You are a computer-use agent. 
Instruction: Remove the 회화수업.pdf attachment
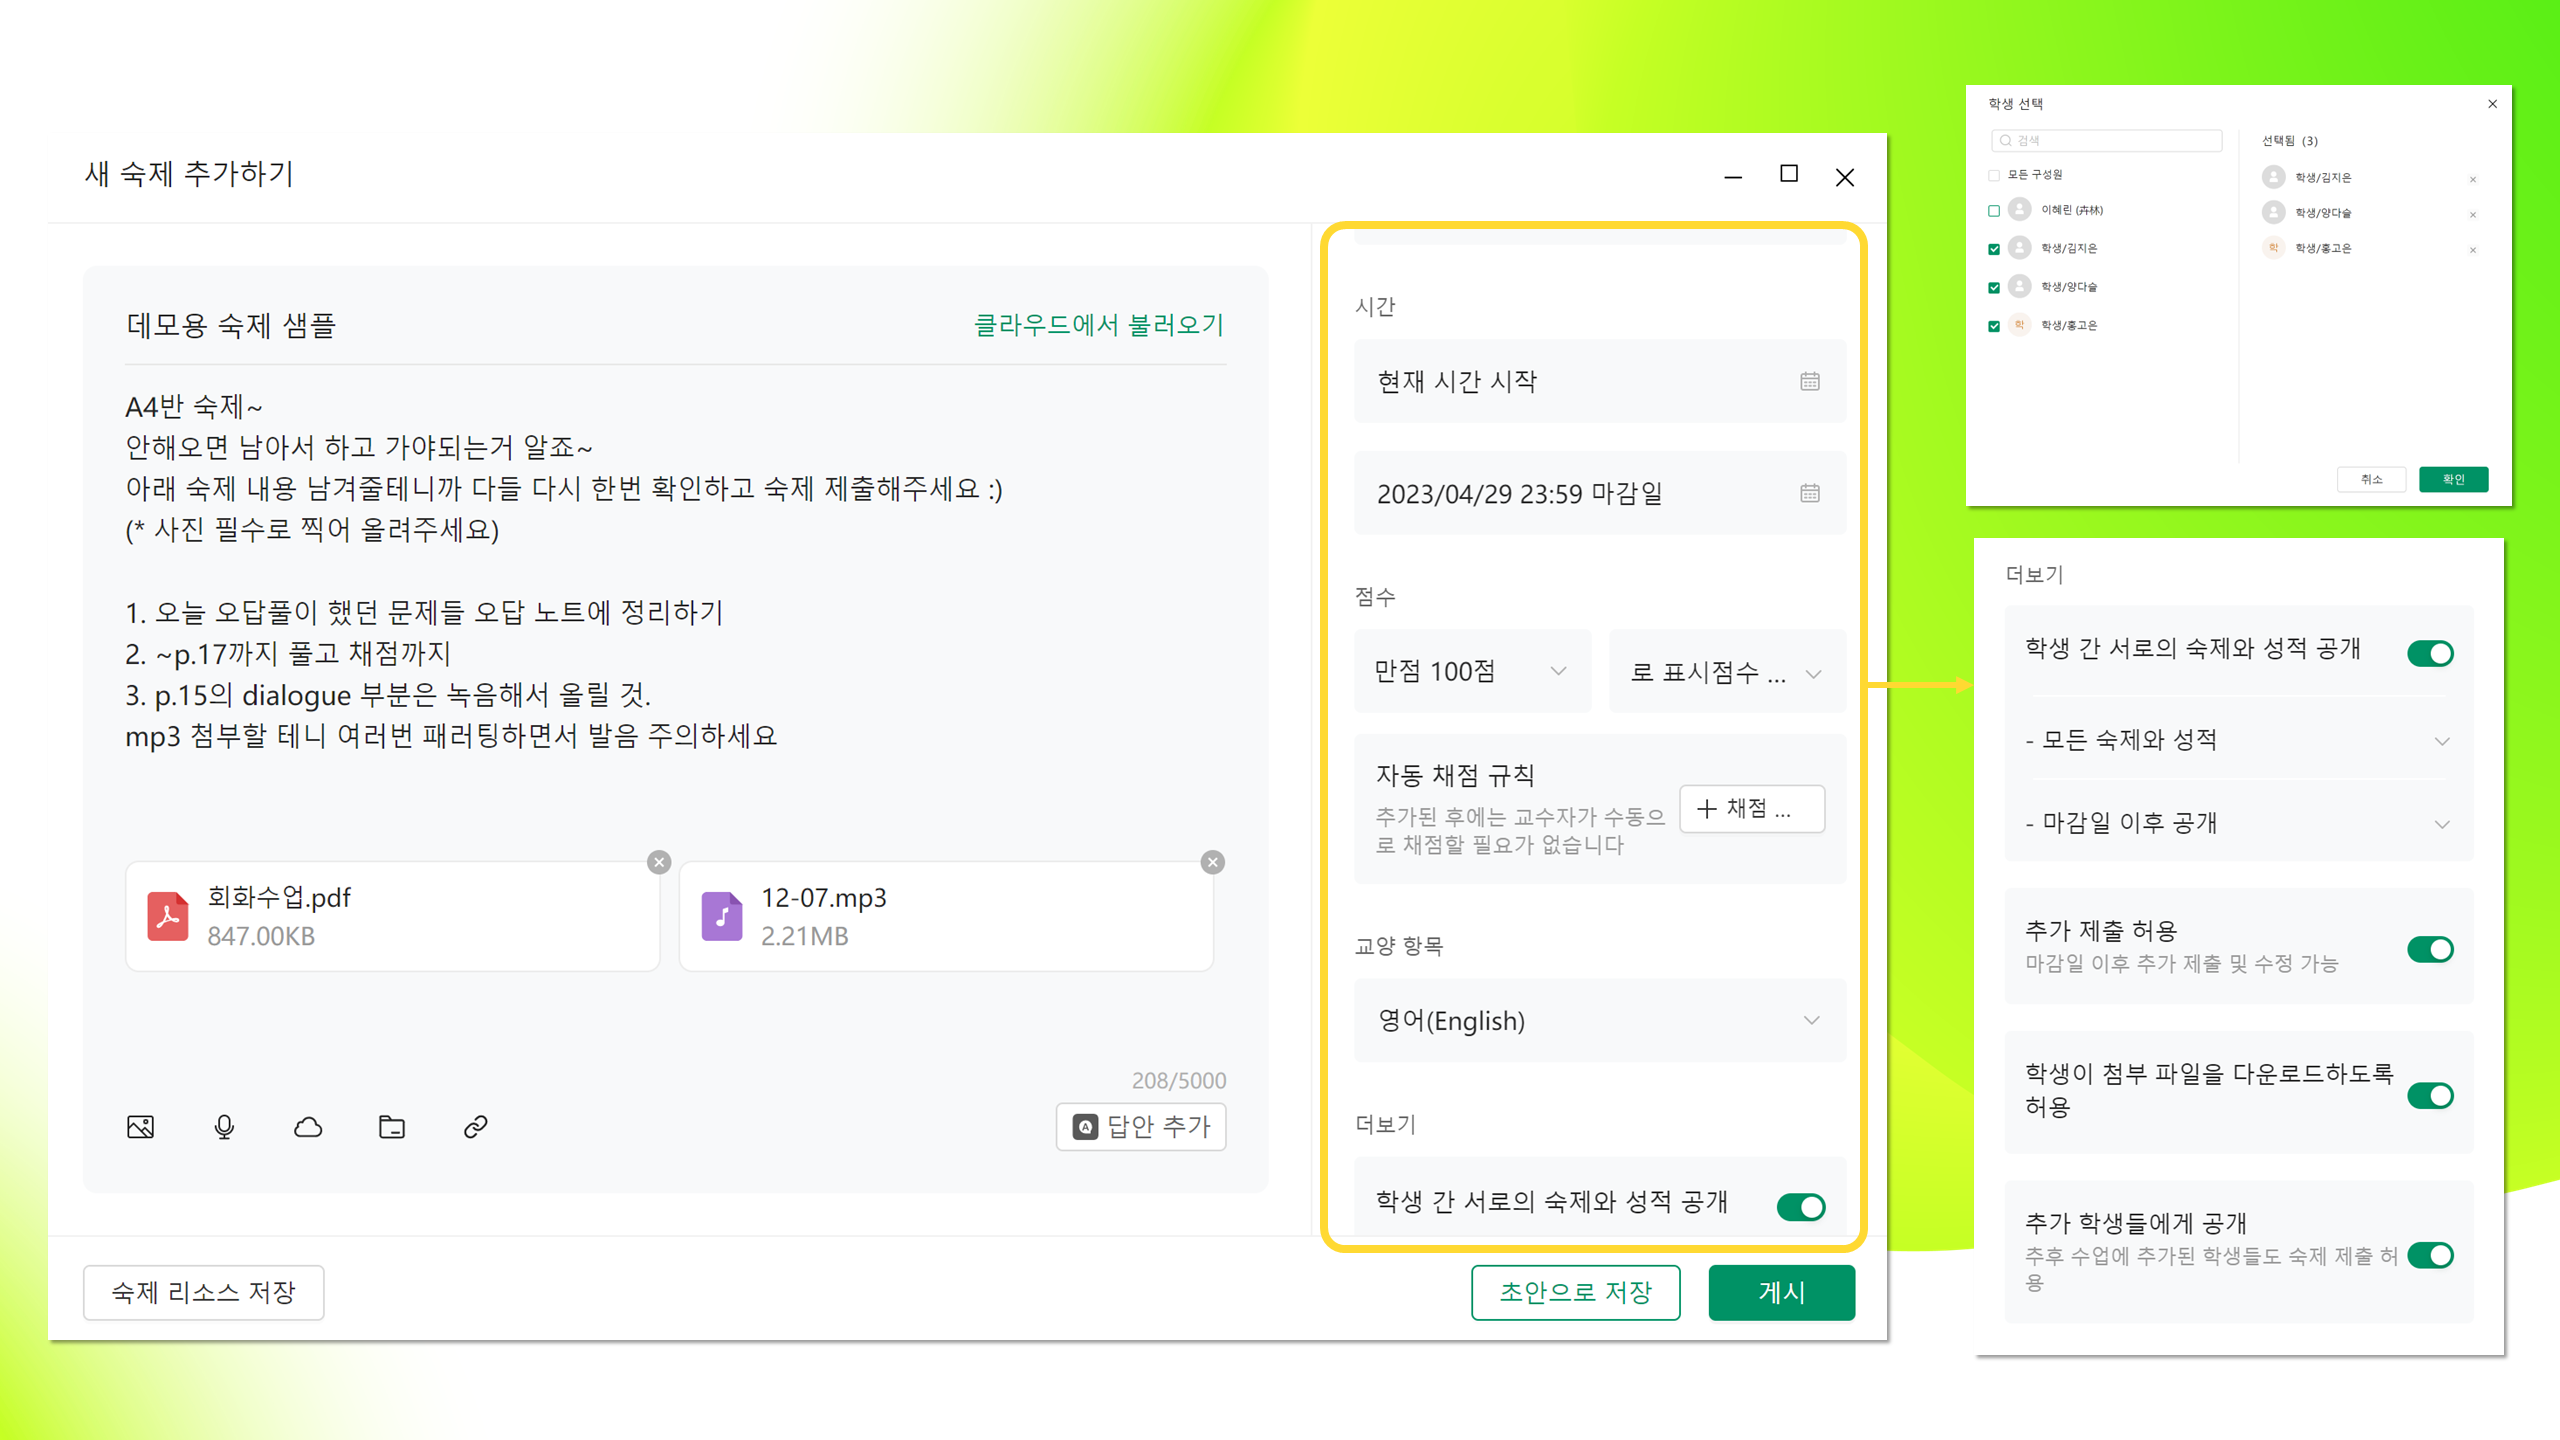point(659,862)
